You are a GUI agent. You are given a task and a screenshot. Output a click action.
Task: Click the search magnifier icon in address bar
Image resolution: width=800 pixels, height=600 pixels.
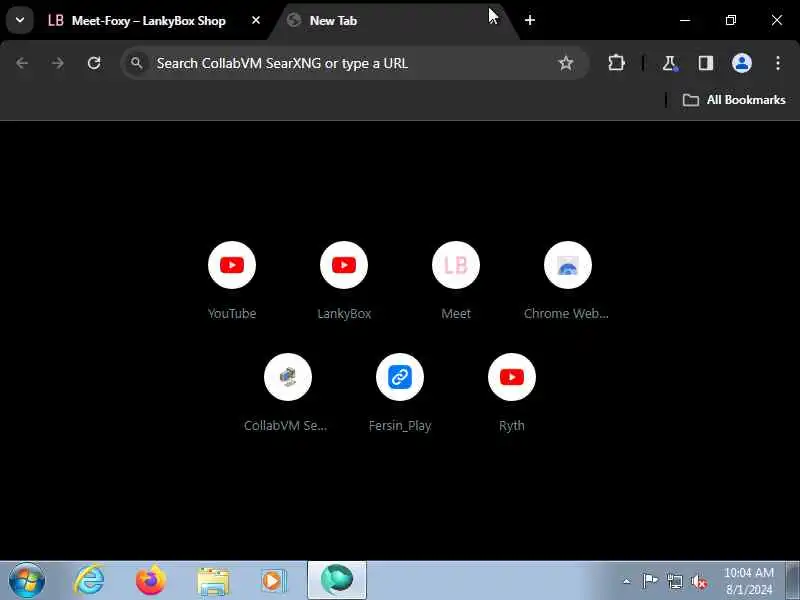point(136,63)
